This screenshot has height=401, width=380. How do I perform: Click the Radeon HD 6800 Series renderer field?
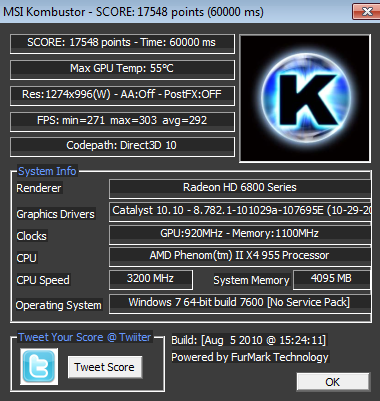pyautogui.click(x=240, y=189)
